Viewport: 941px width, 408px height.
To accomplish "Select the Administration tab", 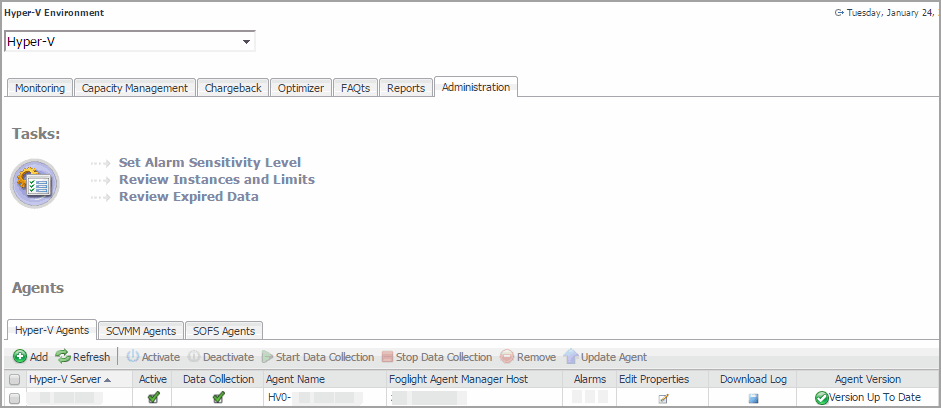I will pyautogui.click(x=476, y=87).
